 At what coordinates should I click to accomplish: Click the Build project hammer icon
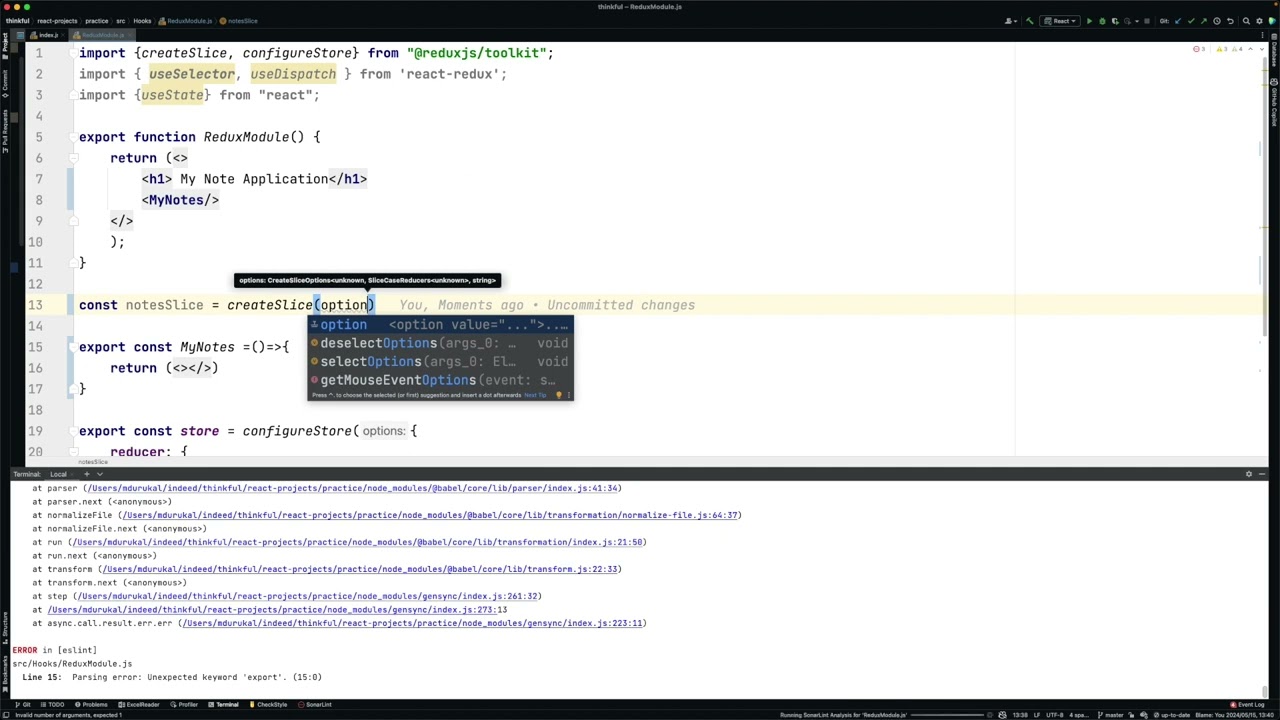pyautogui.click(x=1029, y=21)
